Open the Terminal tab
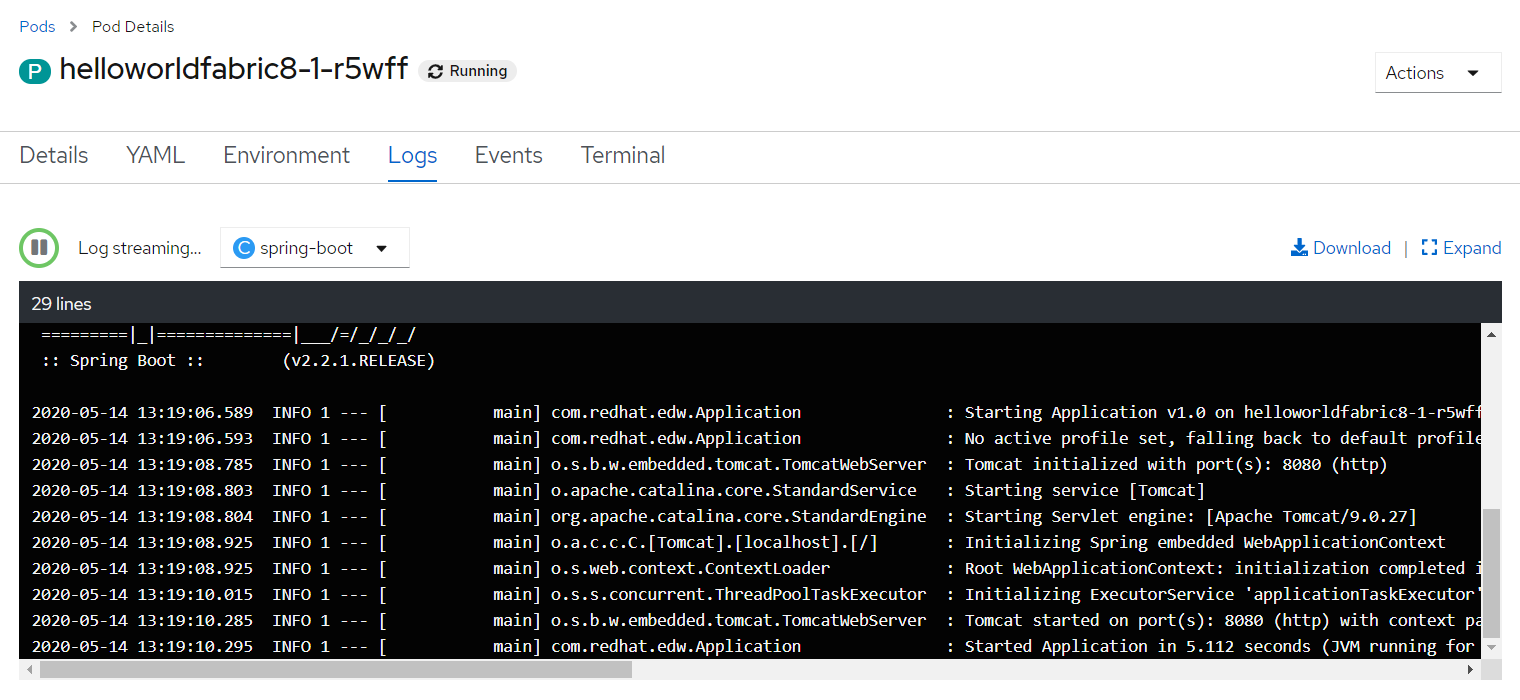This screenshot has height=700, width=1520. click(x=622, y=156)
